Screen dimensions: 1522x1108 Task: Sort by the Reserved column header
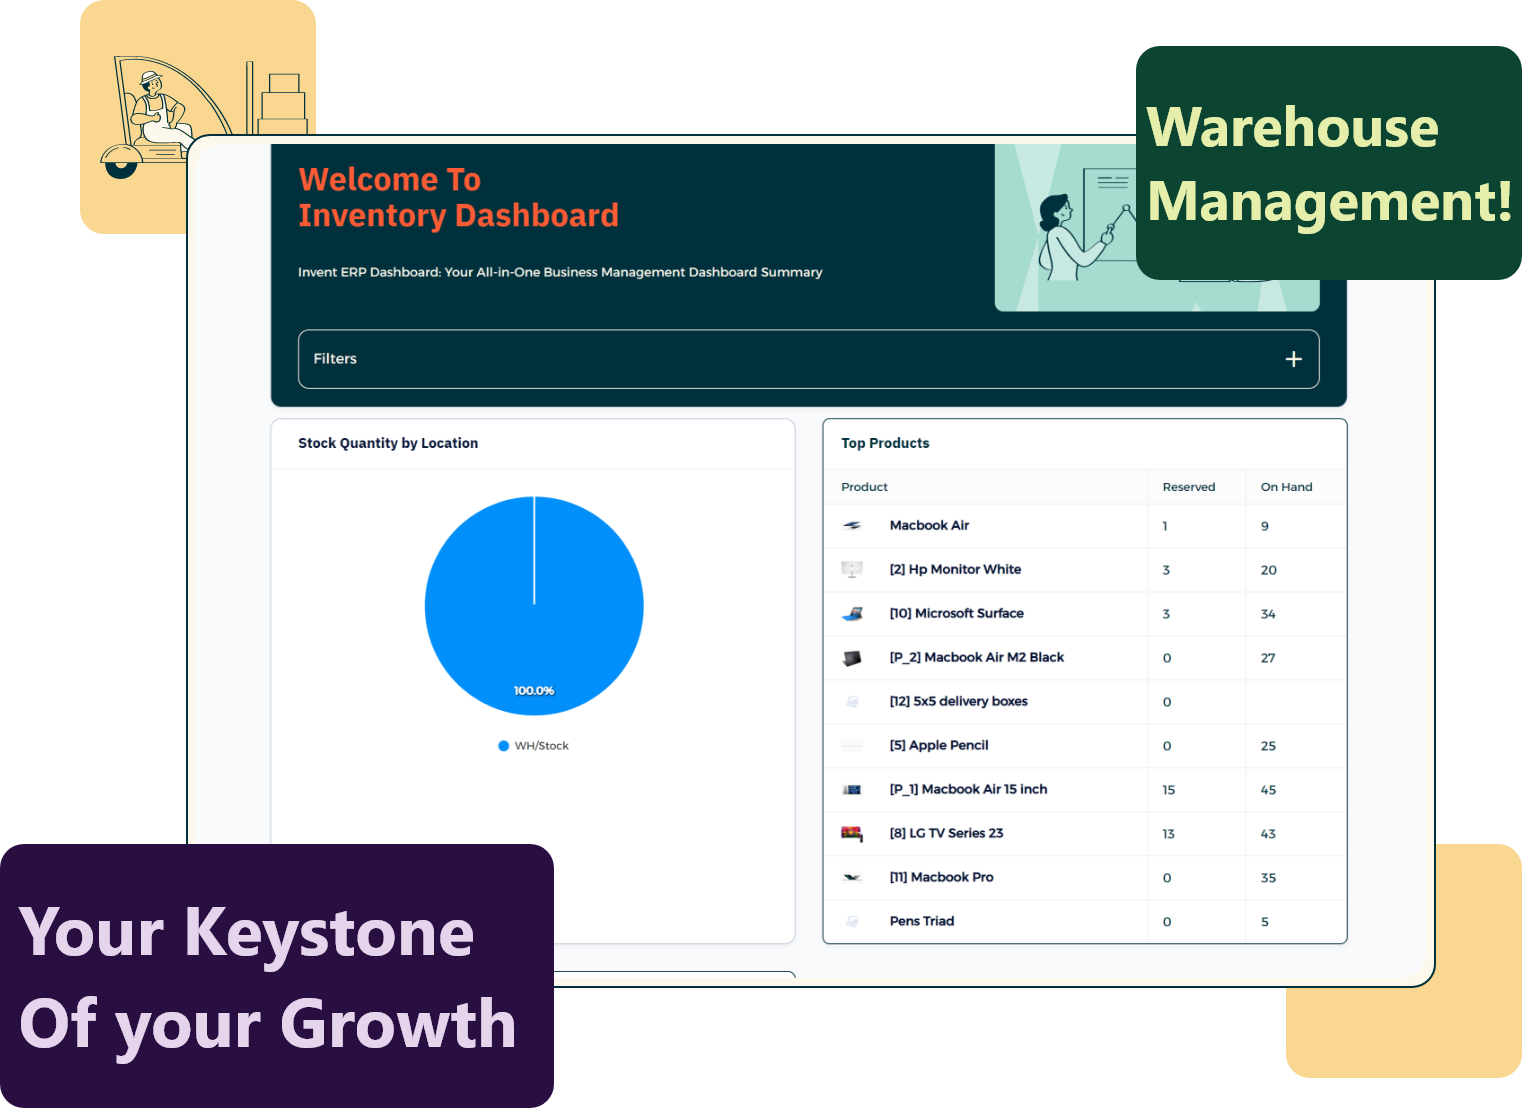pos(1188,487)
